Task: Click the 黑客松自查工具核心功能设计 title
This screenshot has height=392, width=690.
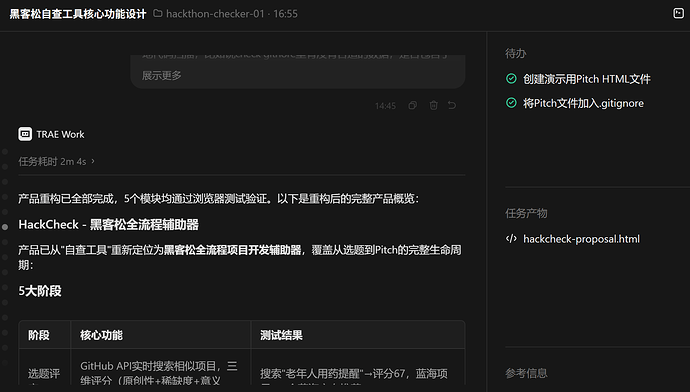Action: [x=78, y=14]
